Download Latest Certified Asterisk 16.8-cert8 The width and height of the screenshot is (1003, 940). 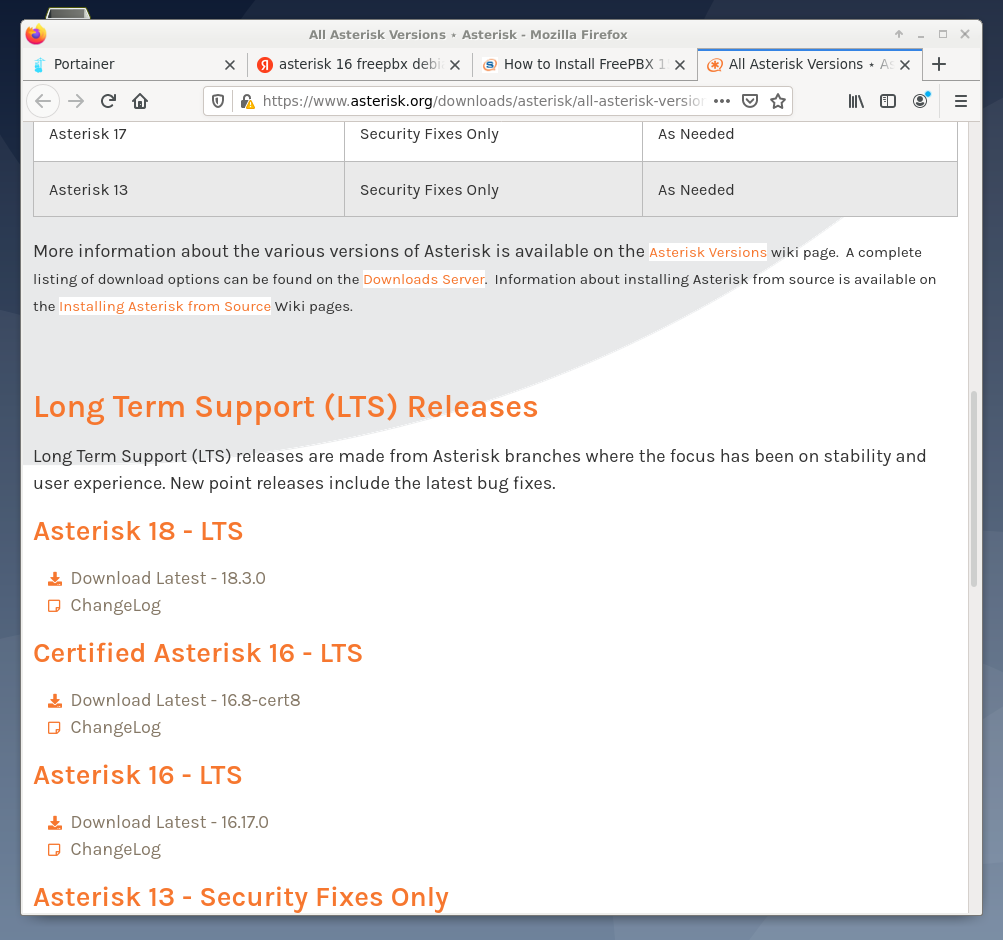(x=185, y=700)
